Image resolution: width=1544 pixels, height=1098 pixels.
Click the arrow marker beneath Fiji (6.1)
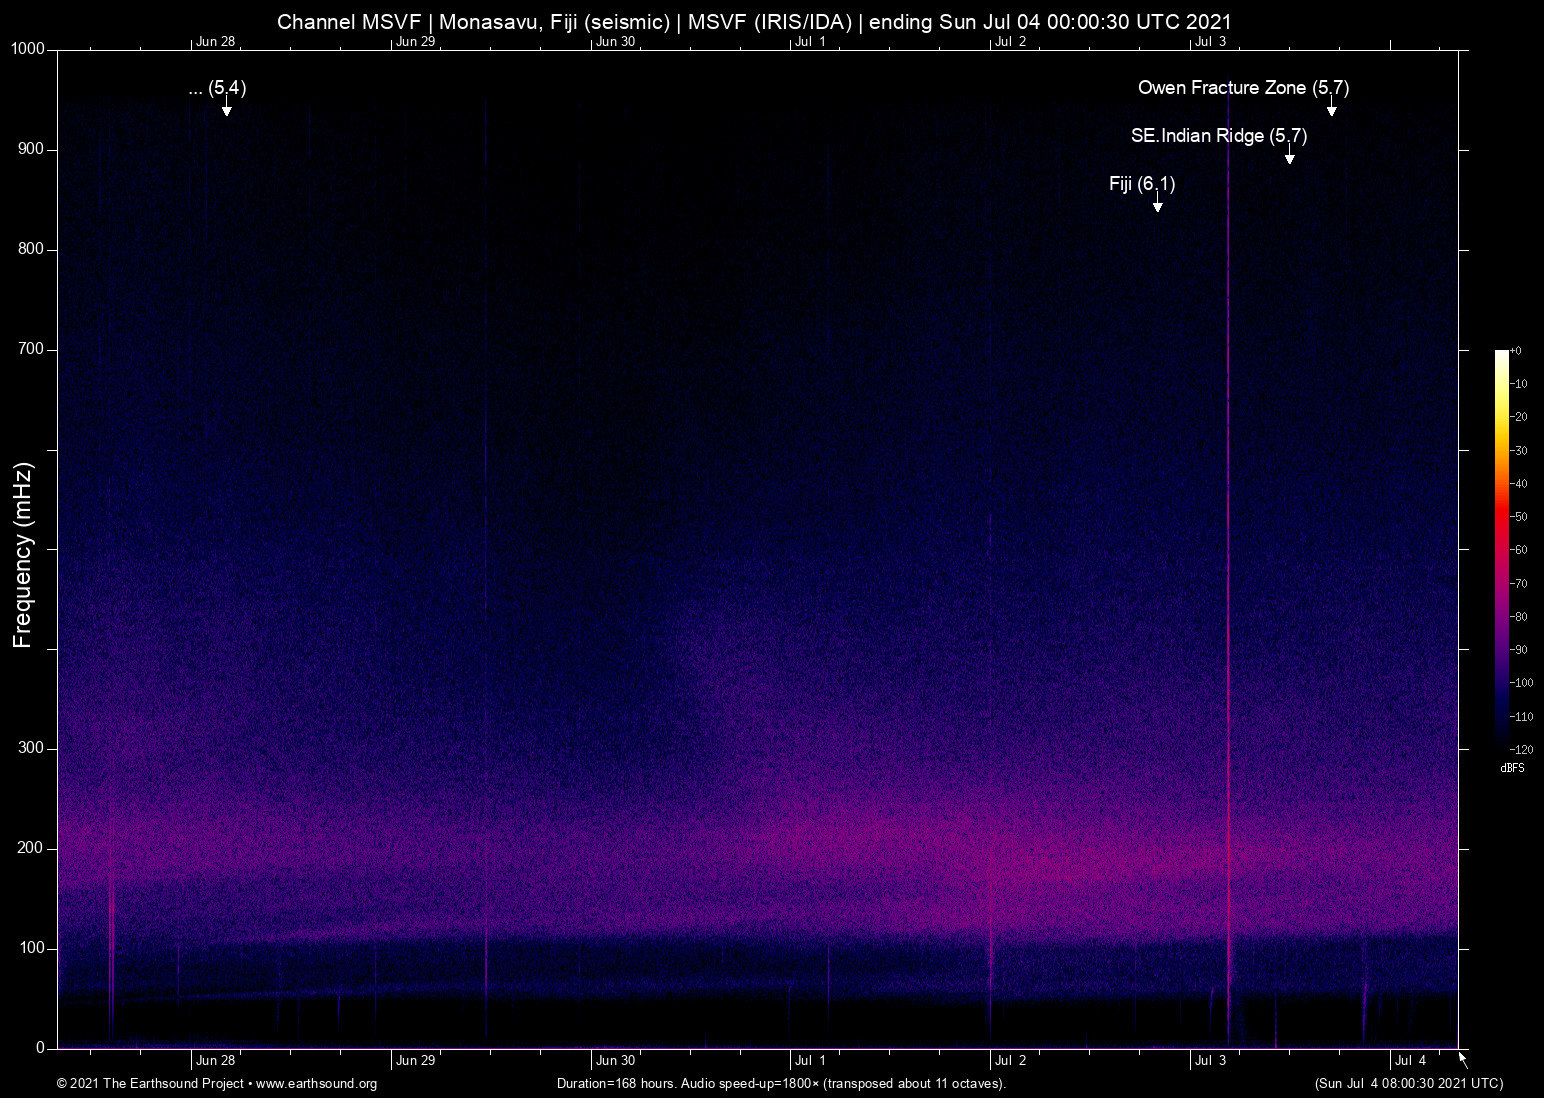click(1157, 204)
